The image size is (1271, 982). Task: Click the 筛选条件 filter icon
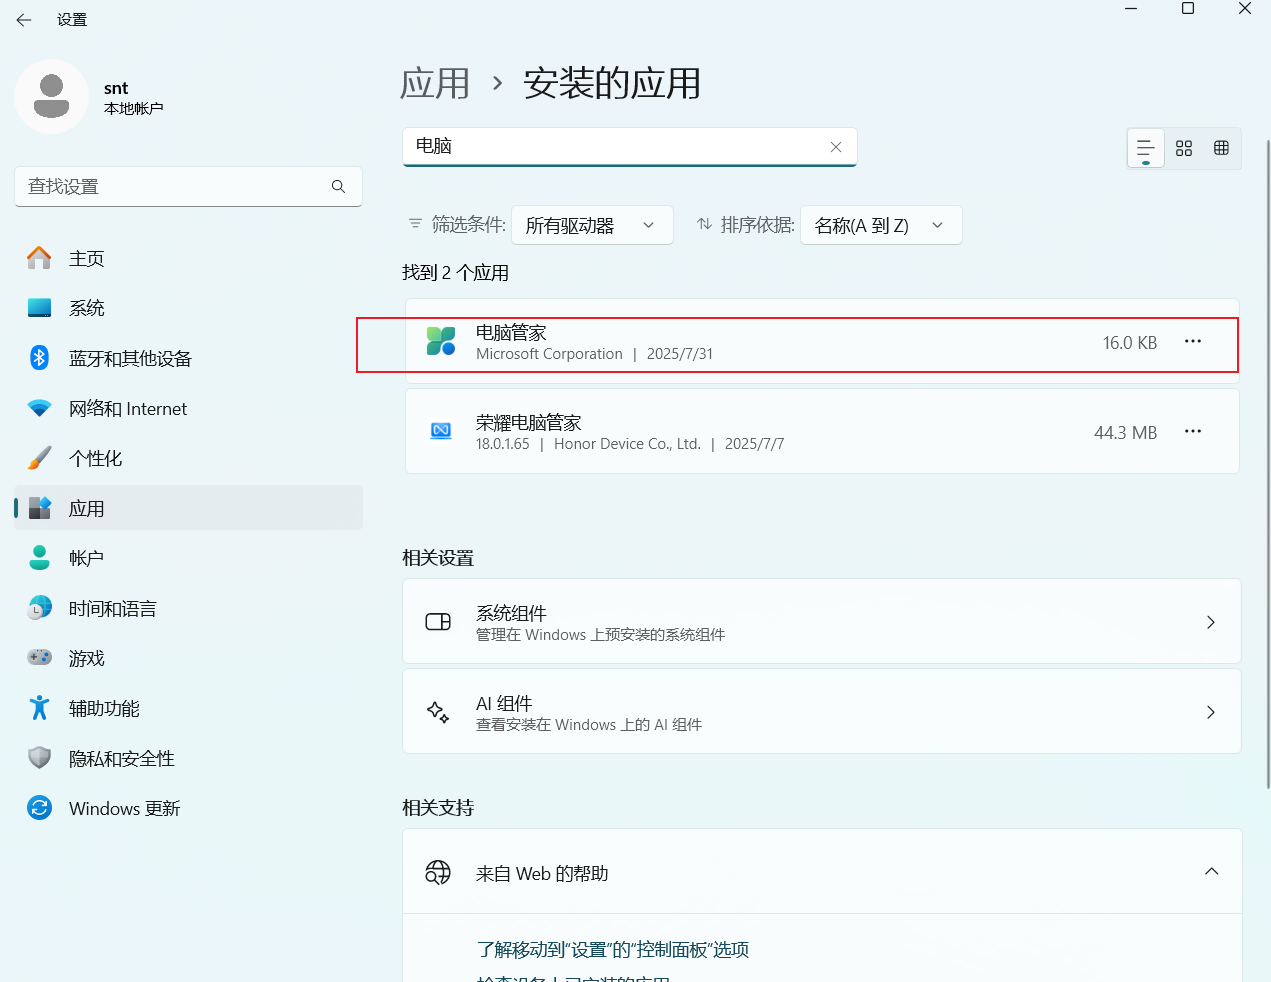pos(415,224)
